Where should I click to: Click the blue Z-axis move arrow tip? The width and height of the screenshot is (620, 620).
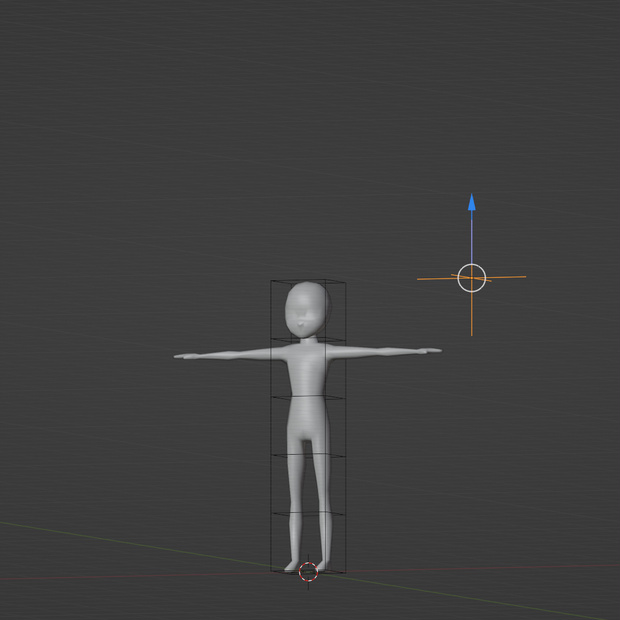pos(472,202)
